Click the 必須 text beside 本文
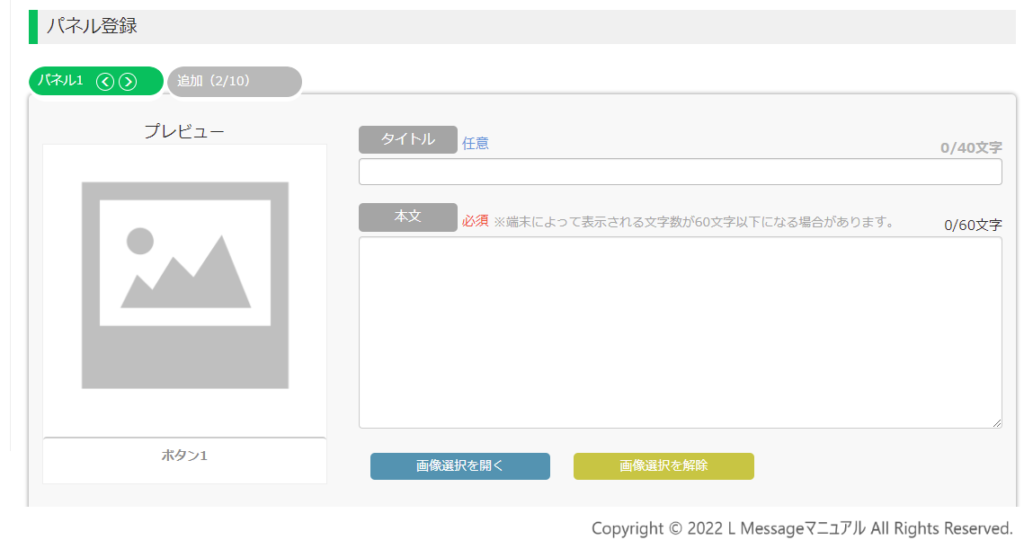Screen dimensions: 1024x549 point(475,221)
